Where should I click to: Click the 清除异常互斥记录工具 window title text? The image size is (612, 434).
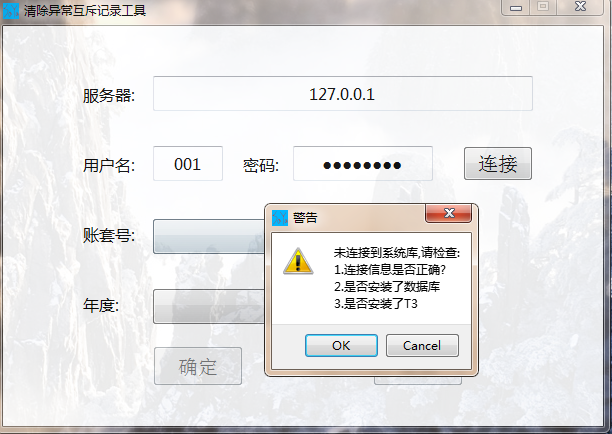coord(85,11)
